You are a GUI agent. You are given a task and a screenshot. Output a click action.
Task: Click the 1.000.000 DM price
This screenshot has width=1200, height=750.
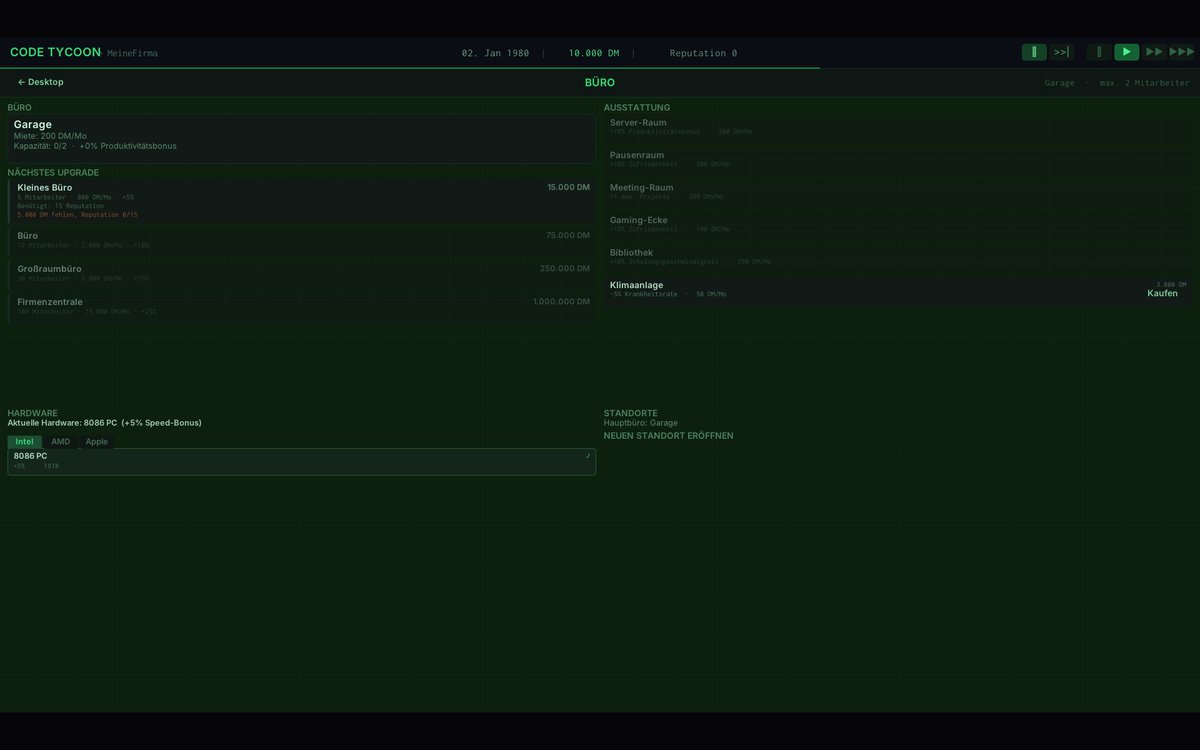click(x=561, y=301)
